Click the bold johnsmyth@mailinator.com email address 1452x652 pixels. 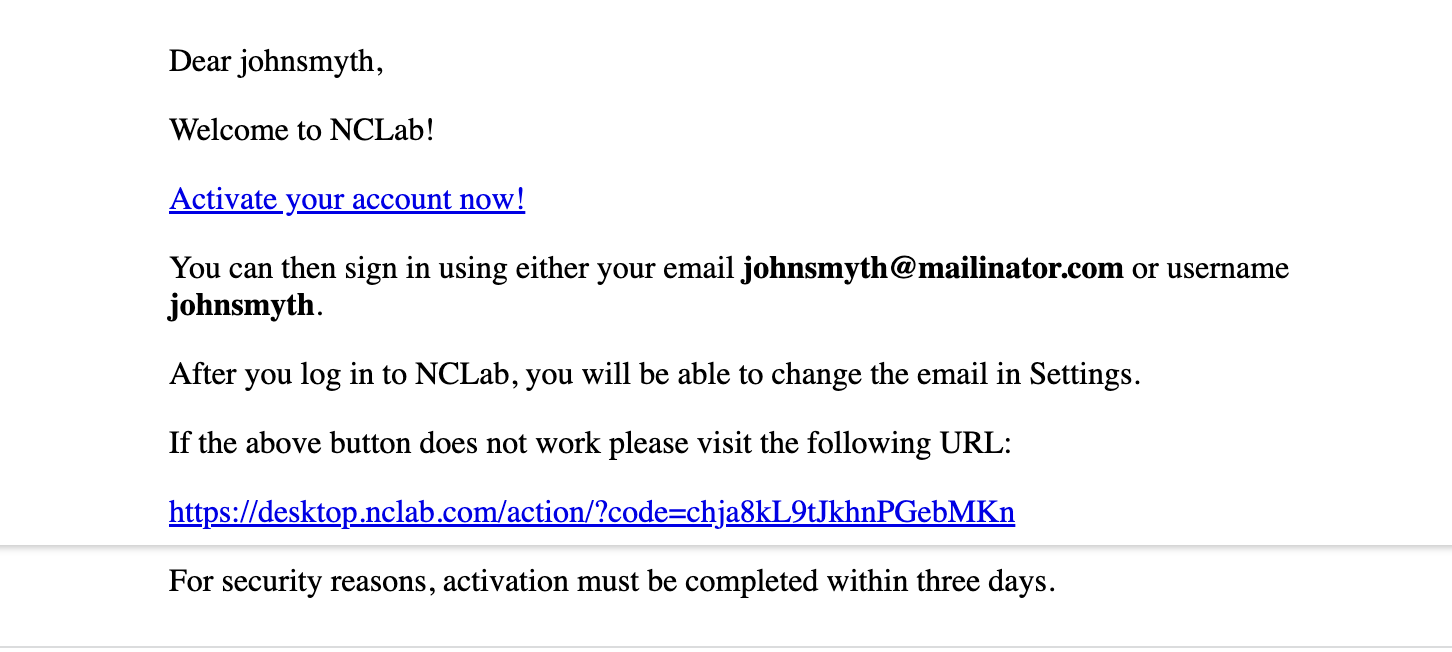coord(932,269)
